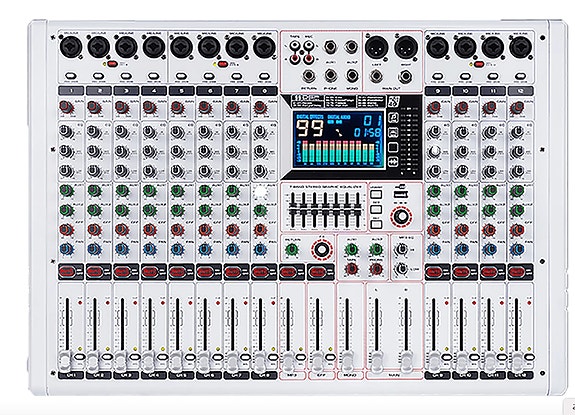
Task: Click the bottom arrows button beside the LCD
Action: point(393,162)
